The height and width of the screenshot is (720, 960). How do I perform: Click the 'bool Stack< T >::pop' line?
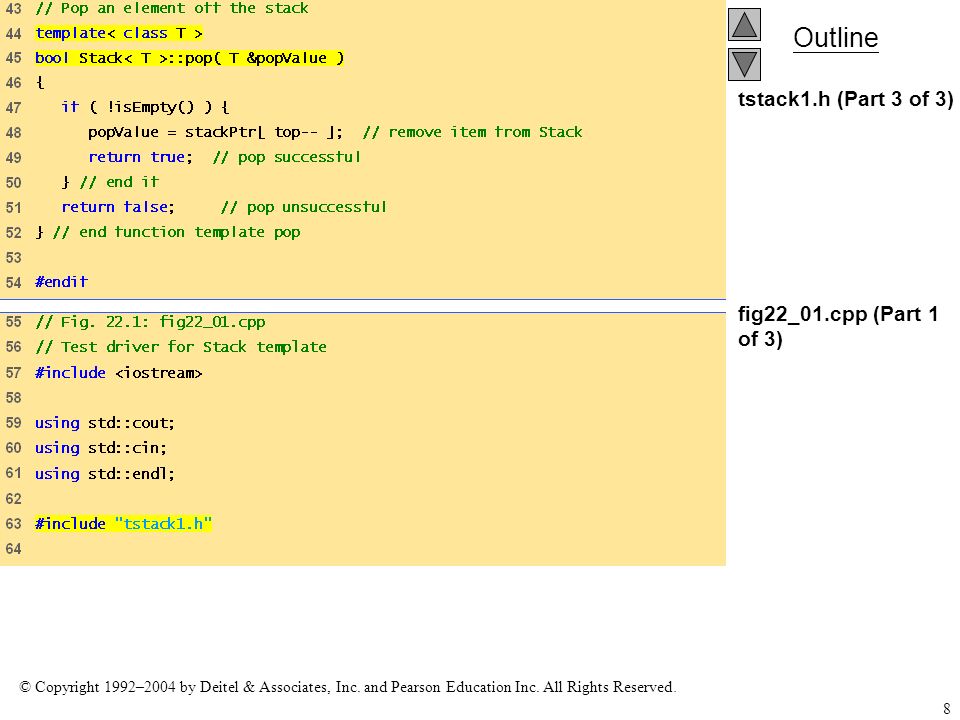click(x=189, y=58)
